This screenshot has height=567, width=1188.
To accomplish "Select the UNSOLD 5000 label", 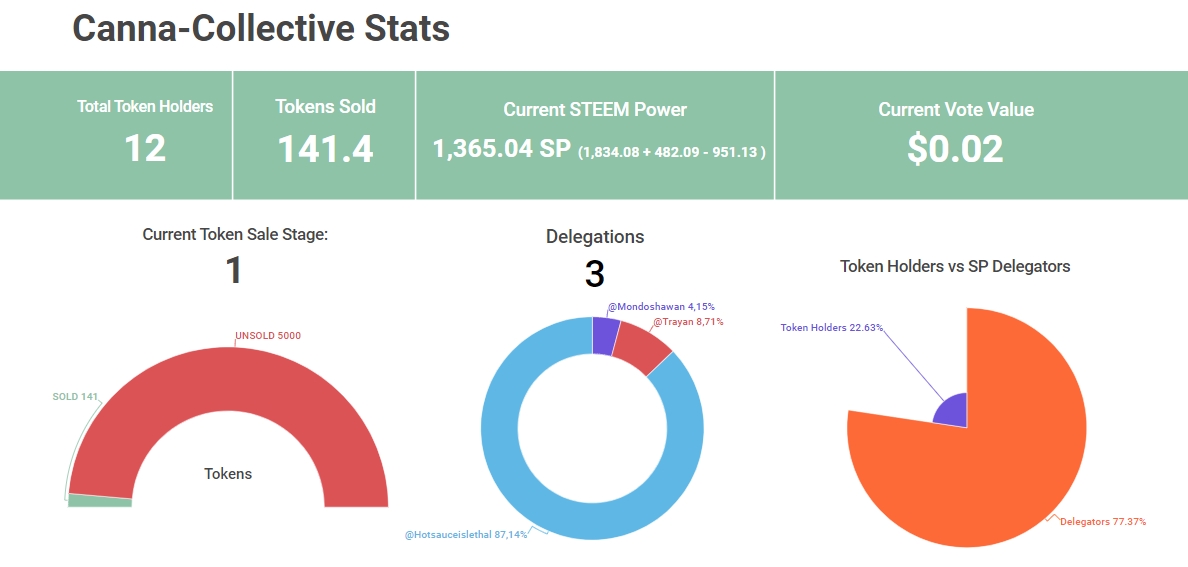I will click(267, 336).
